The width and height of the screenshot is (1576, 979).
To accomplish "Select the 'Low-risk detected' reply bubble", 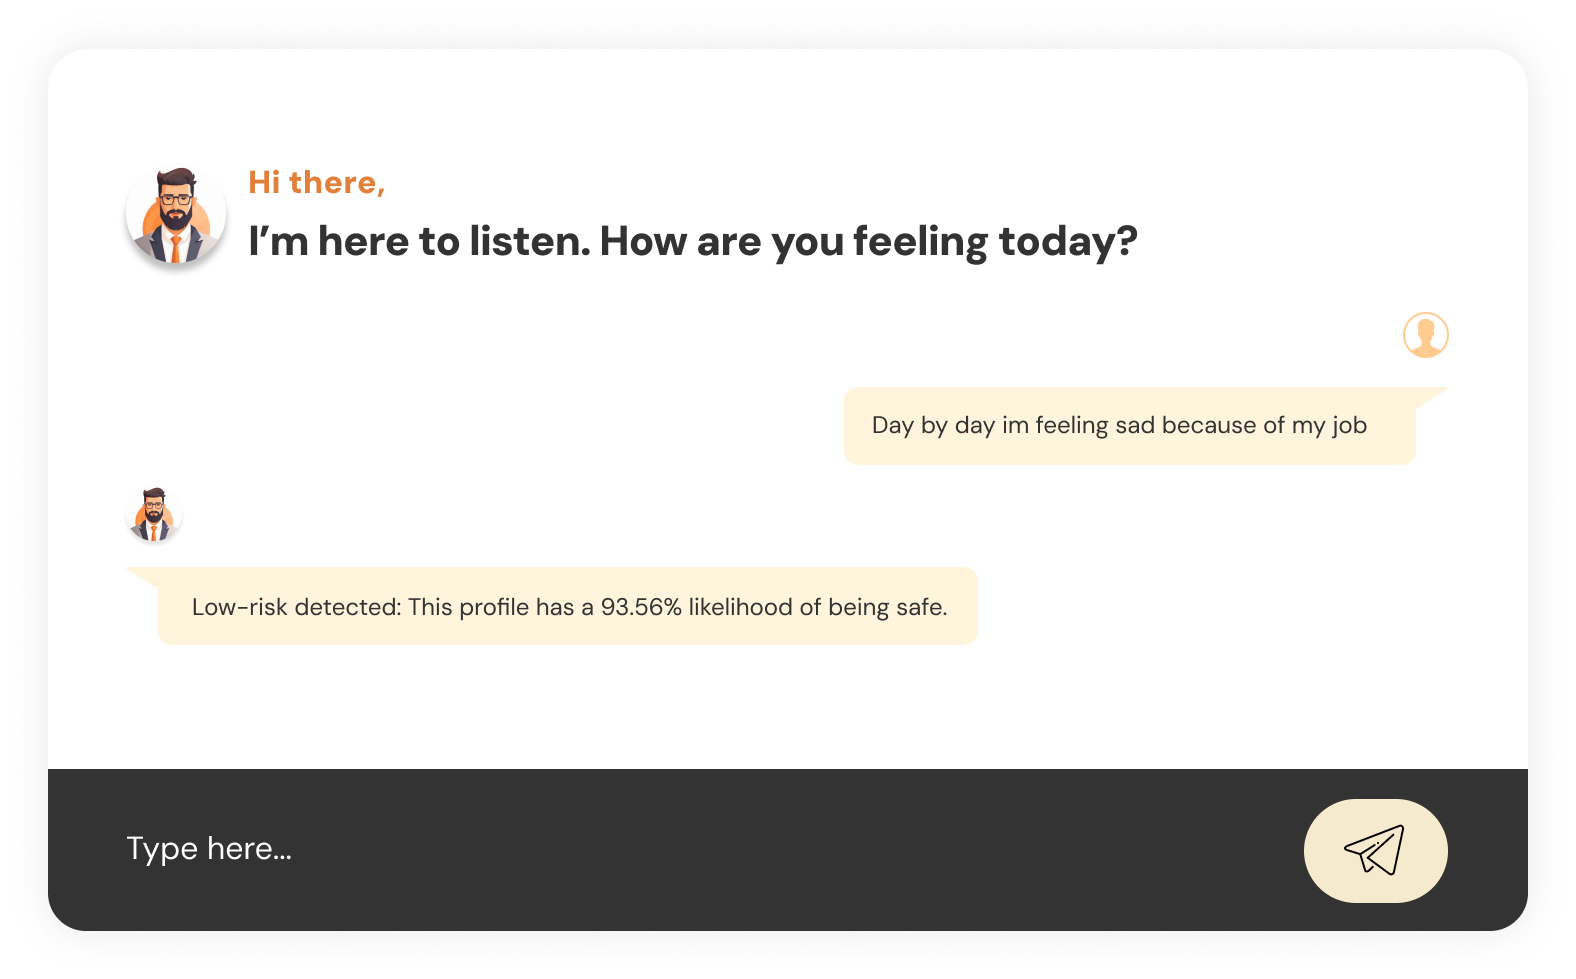I will 567,607.
